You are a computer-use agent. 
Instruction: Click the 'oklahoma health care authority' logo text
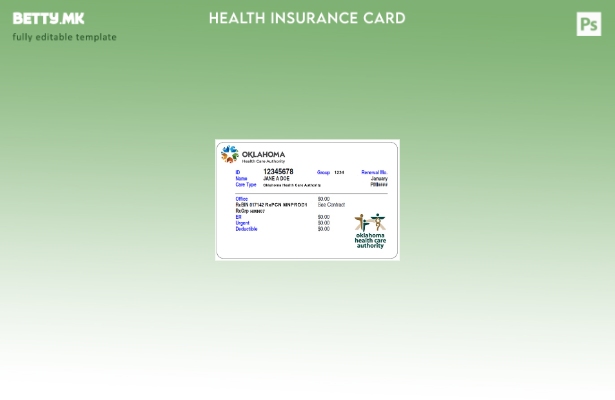[x=370, y=241]
